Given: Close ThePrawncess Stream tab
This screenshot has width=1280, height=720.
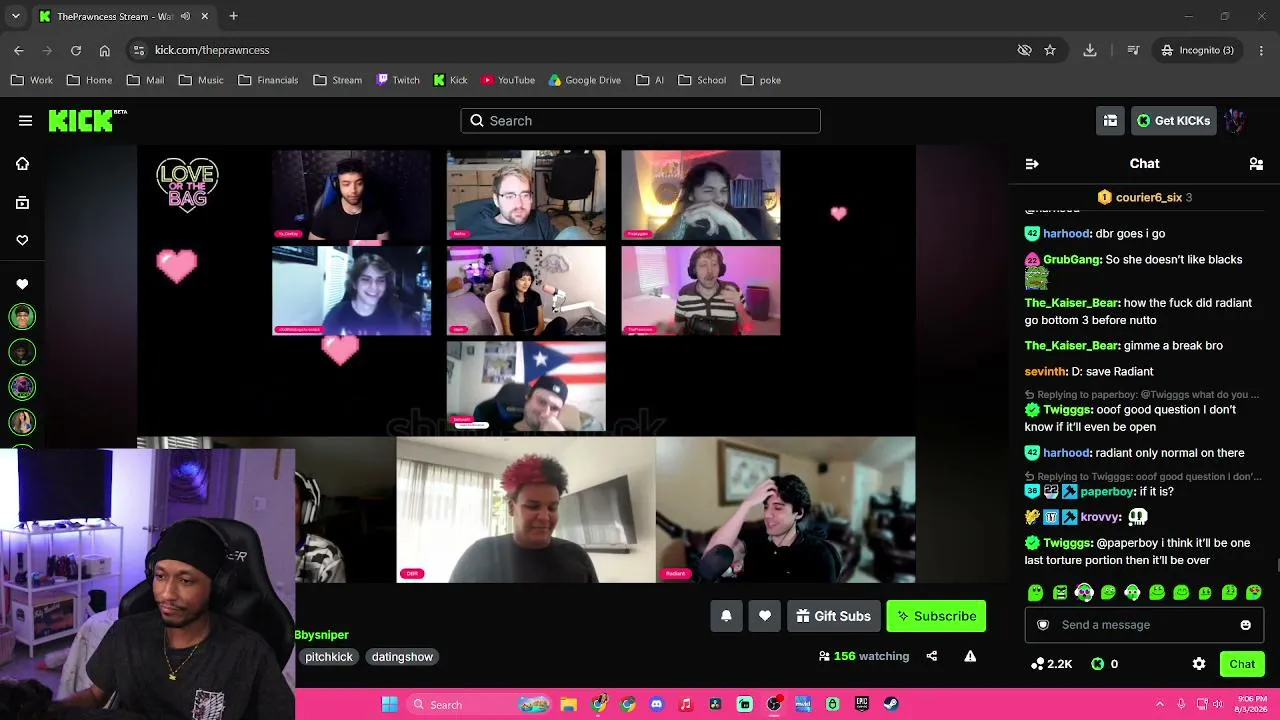Looking at the screenshot, I should 203,16.
